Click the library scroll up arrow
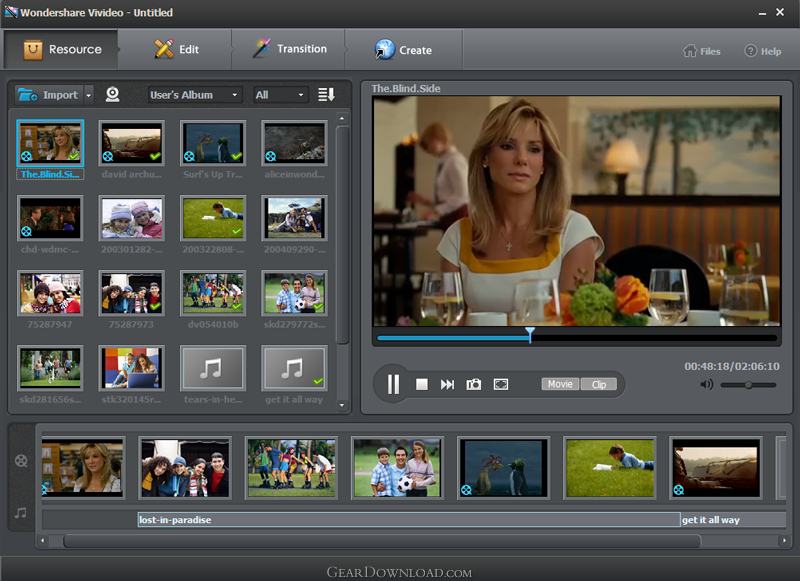800x581 pixels. [x=342, y=118]
